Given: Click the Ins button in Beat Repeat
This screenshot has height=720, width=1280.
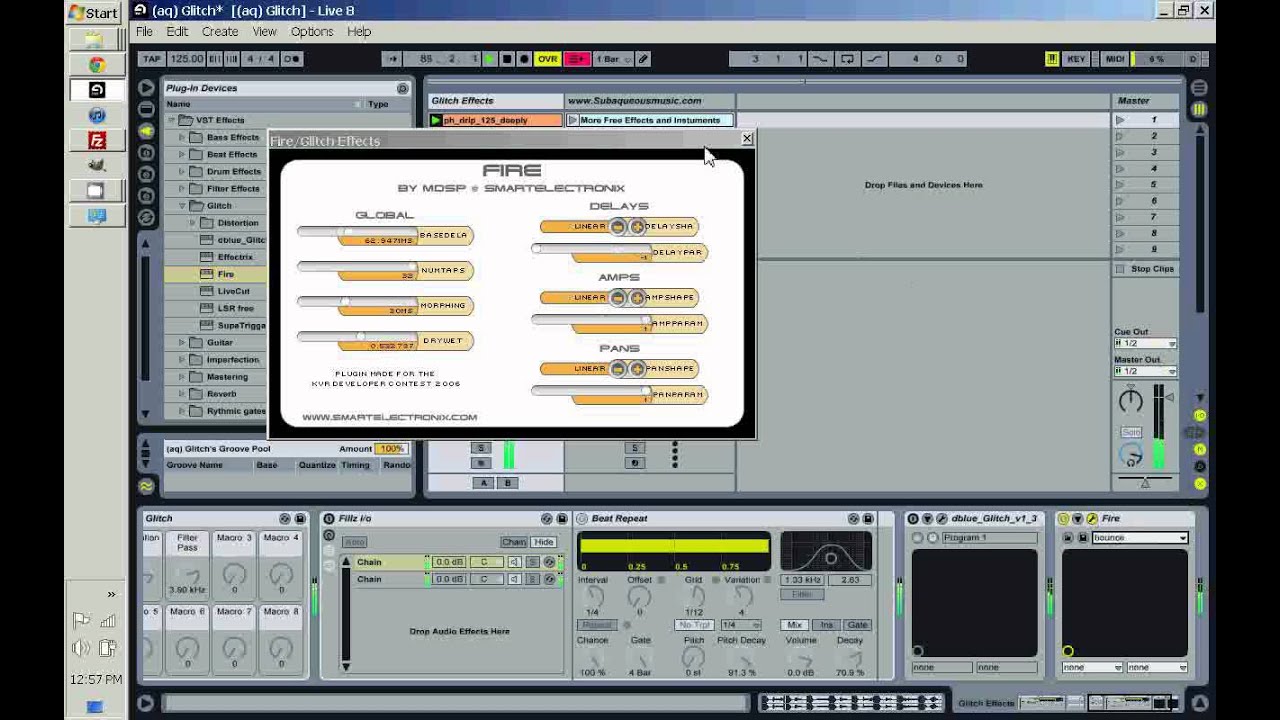Looking at the screenshot, I should 826,625.
